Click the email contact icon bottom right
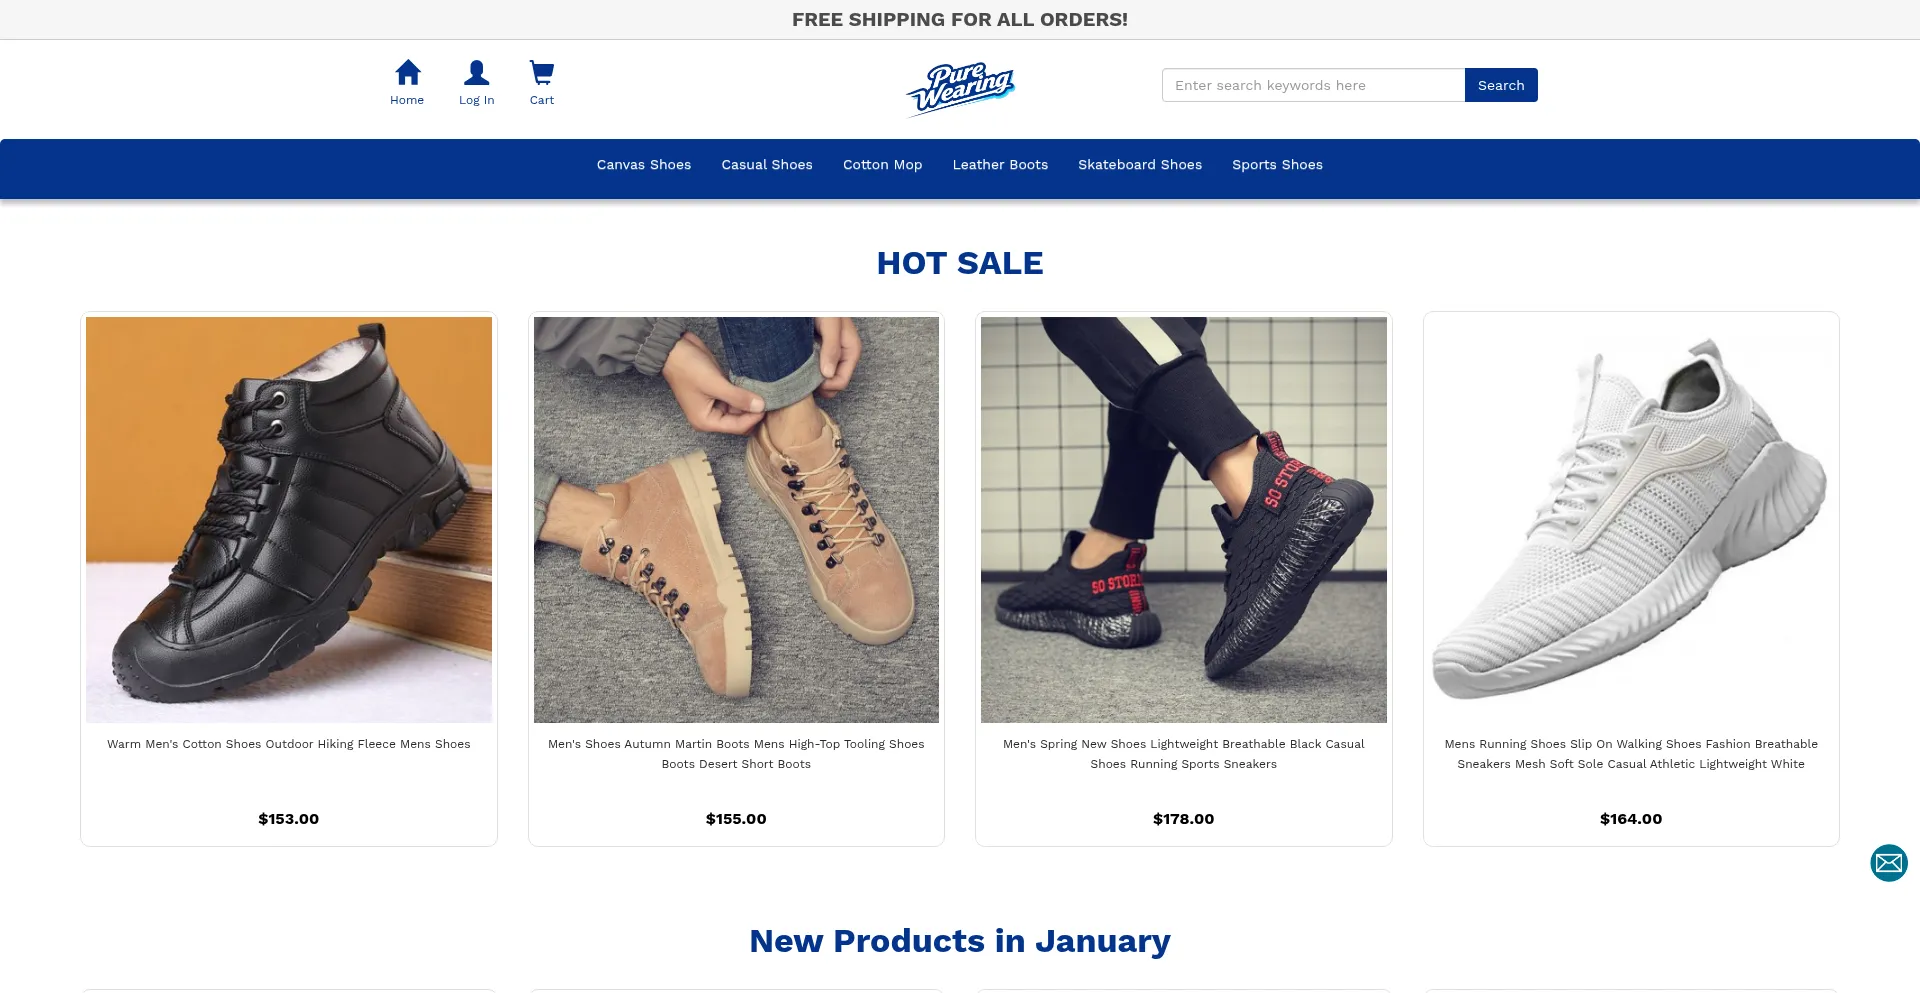 (1889, 863)
